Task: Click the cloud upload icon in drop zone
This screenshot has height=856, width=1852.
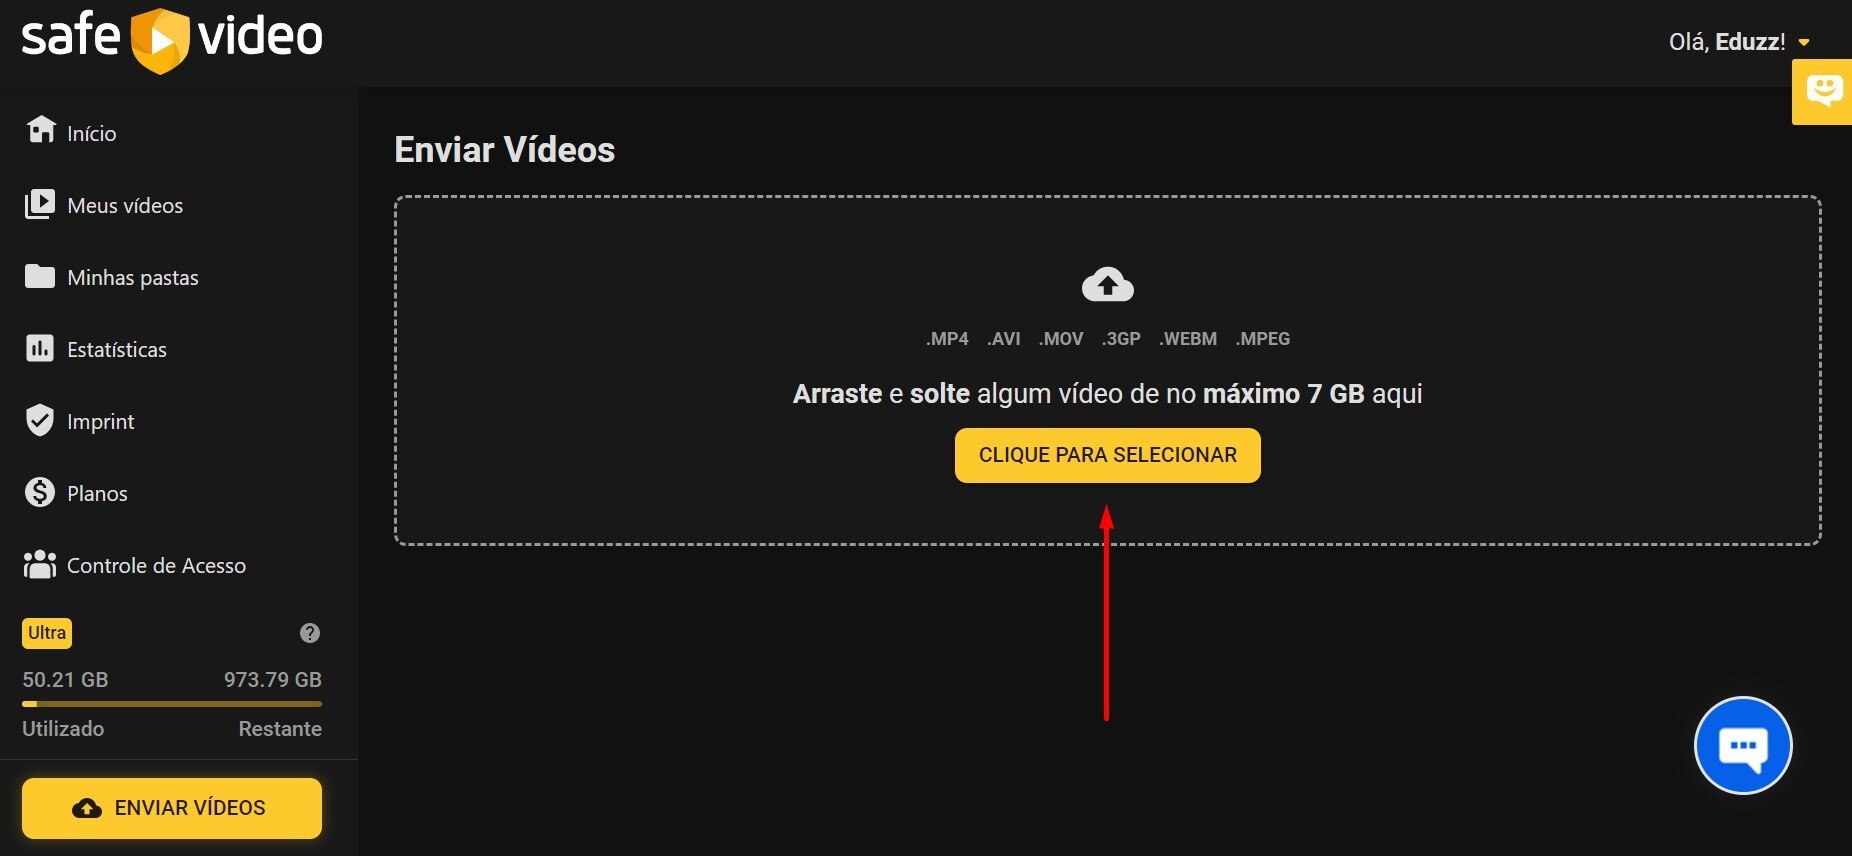Action: point(1107,285)
